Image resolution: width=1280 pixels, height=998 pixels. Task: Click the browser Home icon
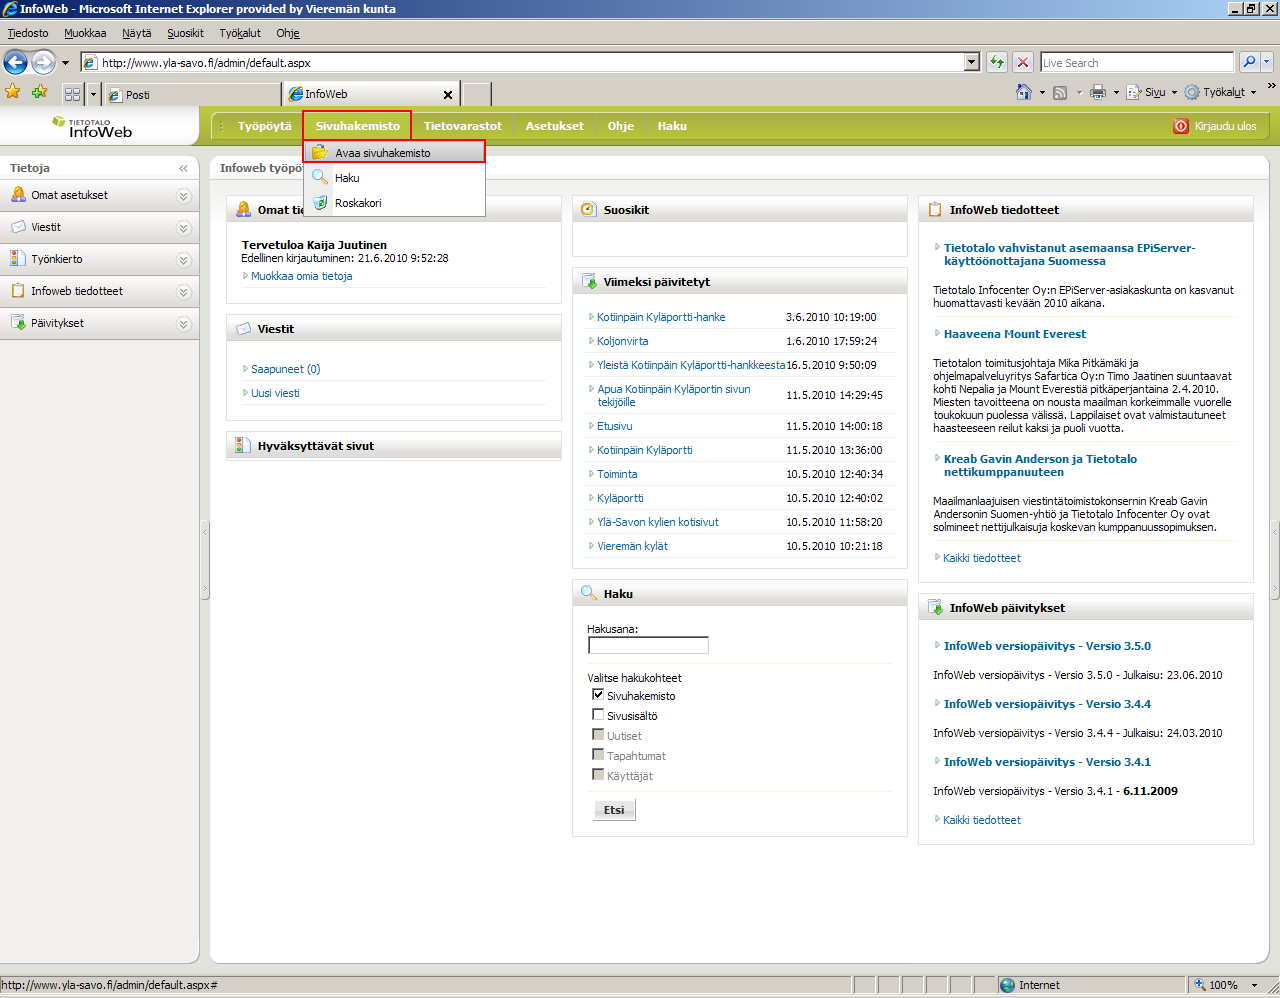tap(1023, 92)
